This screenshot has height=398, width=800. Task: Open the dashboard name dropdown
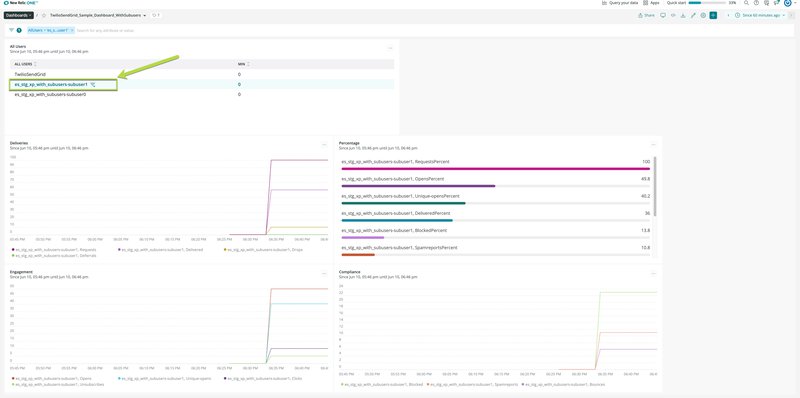pos(145,15)
